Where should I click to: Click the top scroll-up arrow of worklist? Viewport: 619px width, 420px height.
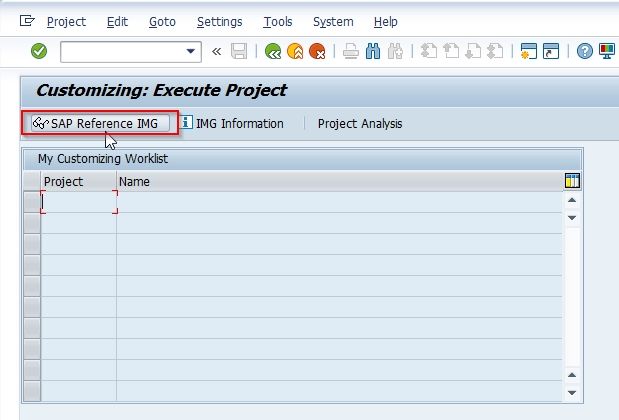(x=572, y=200)
